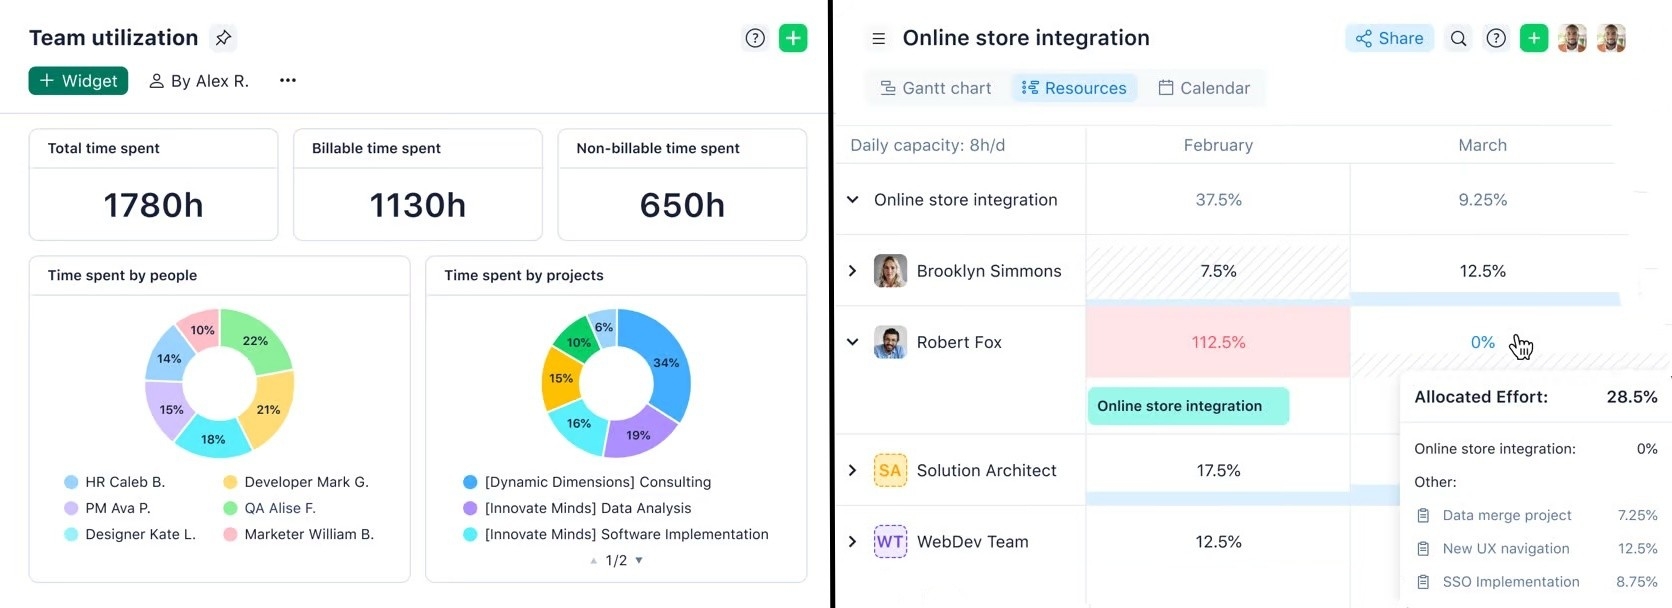Select the Online store integration task bar
The height and width of the screenshot is (608, 1672).
pos(1188,406)
